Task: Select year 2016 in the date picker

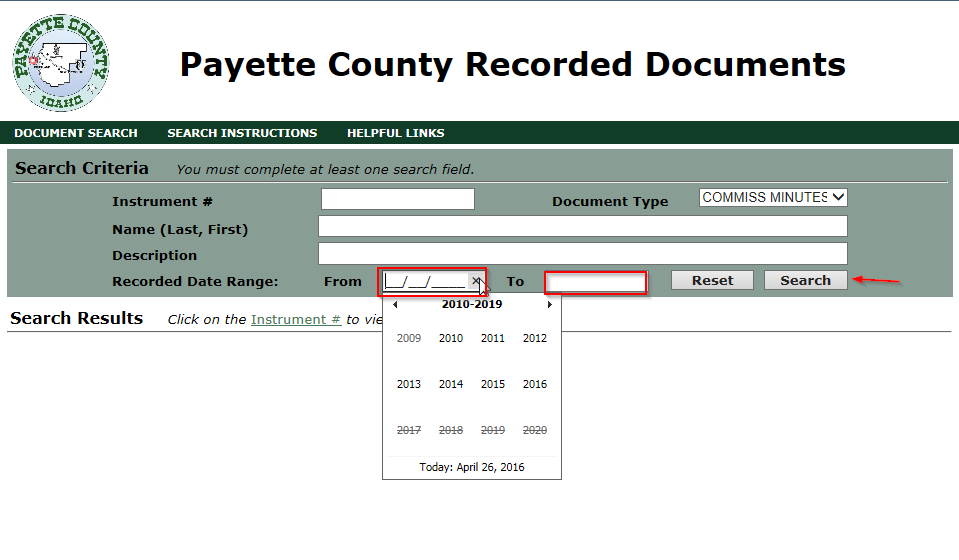Action: 535,384
